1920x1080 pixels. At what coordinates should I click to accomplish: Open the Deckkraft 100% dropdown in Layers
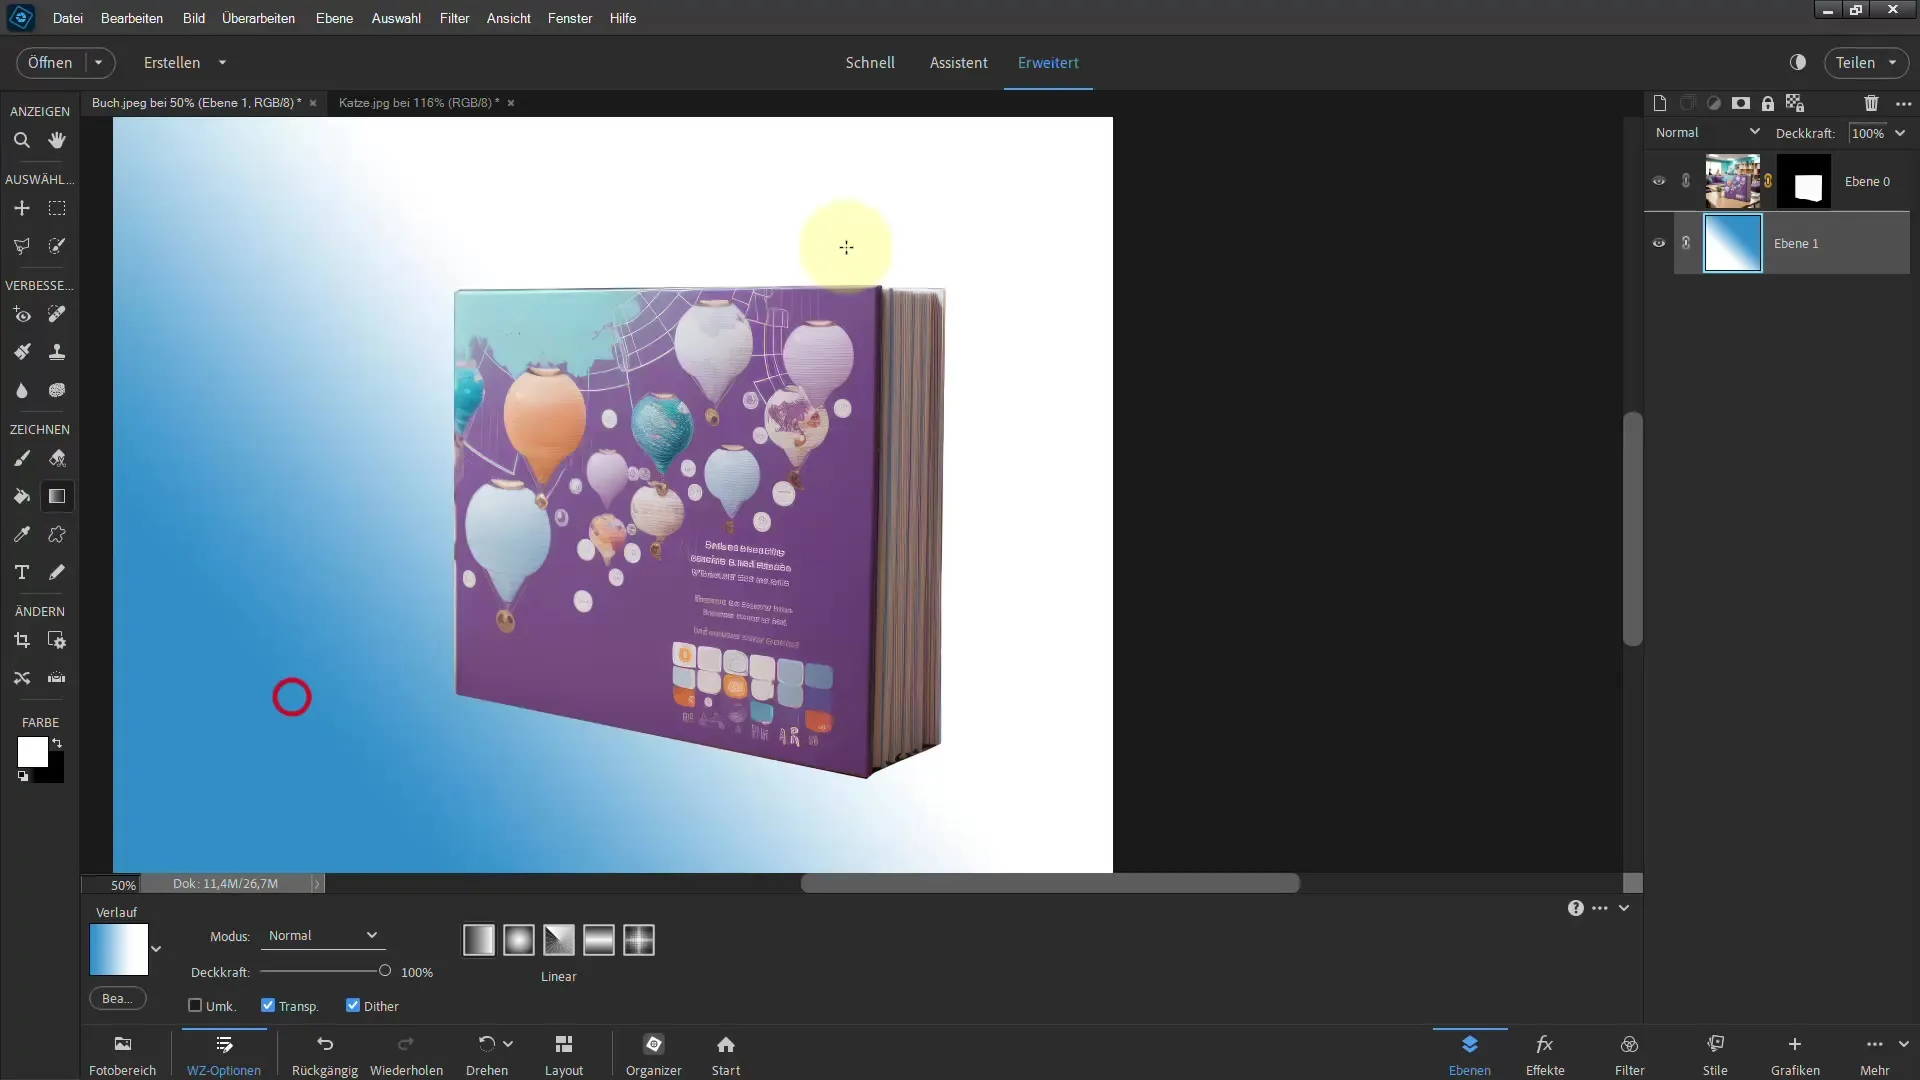coord(1900,133)
